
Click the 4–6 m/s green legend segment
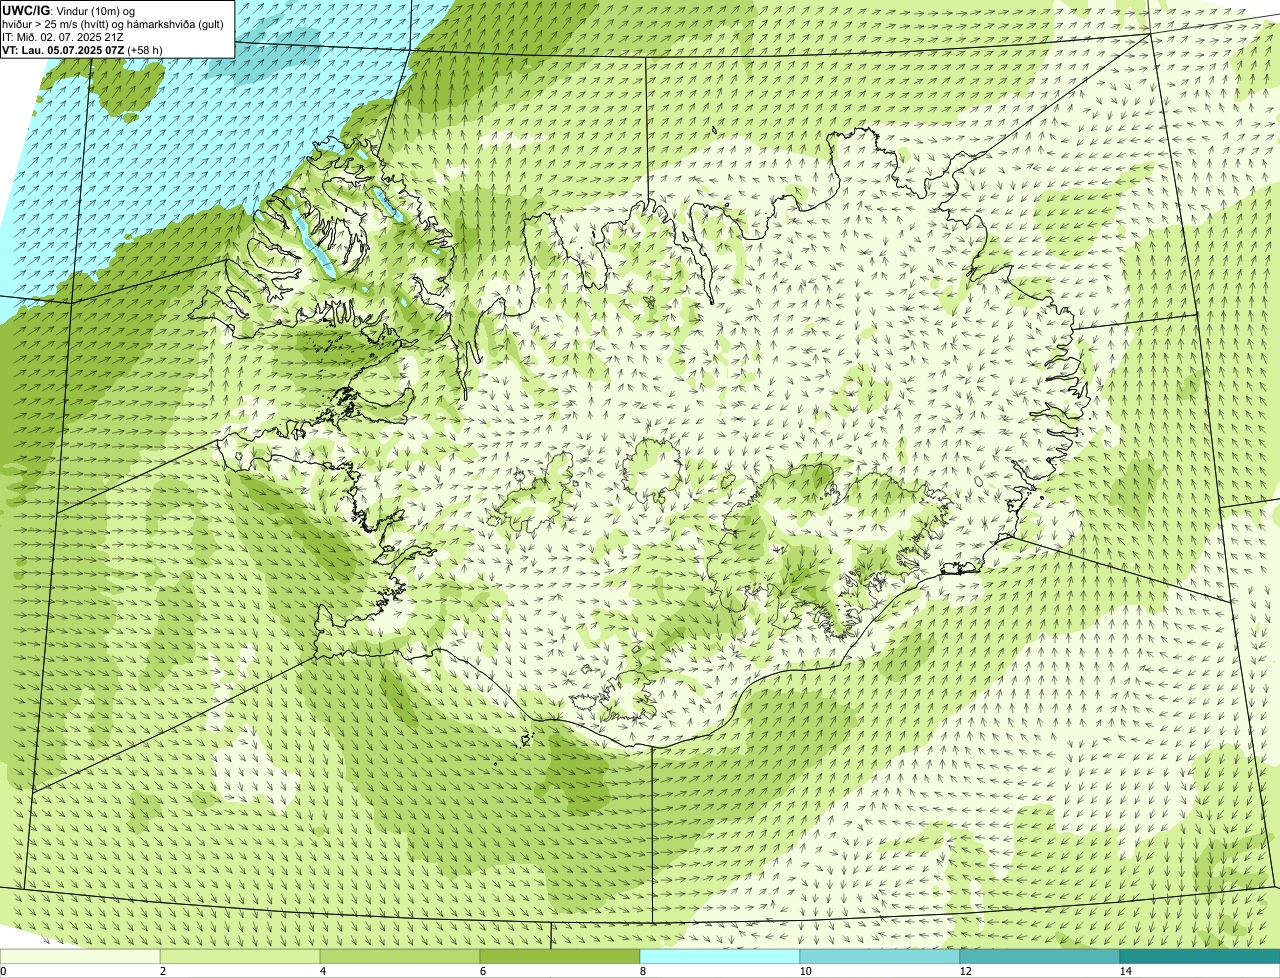tap(400, 956)
